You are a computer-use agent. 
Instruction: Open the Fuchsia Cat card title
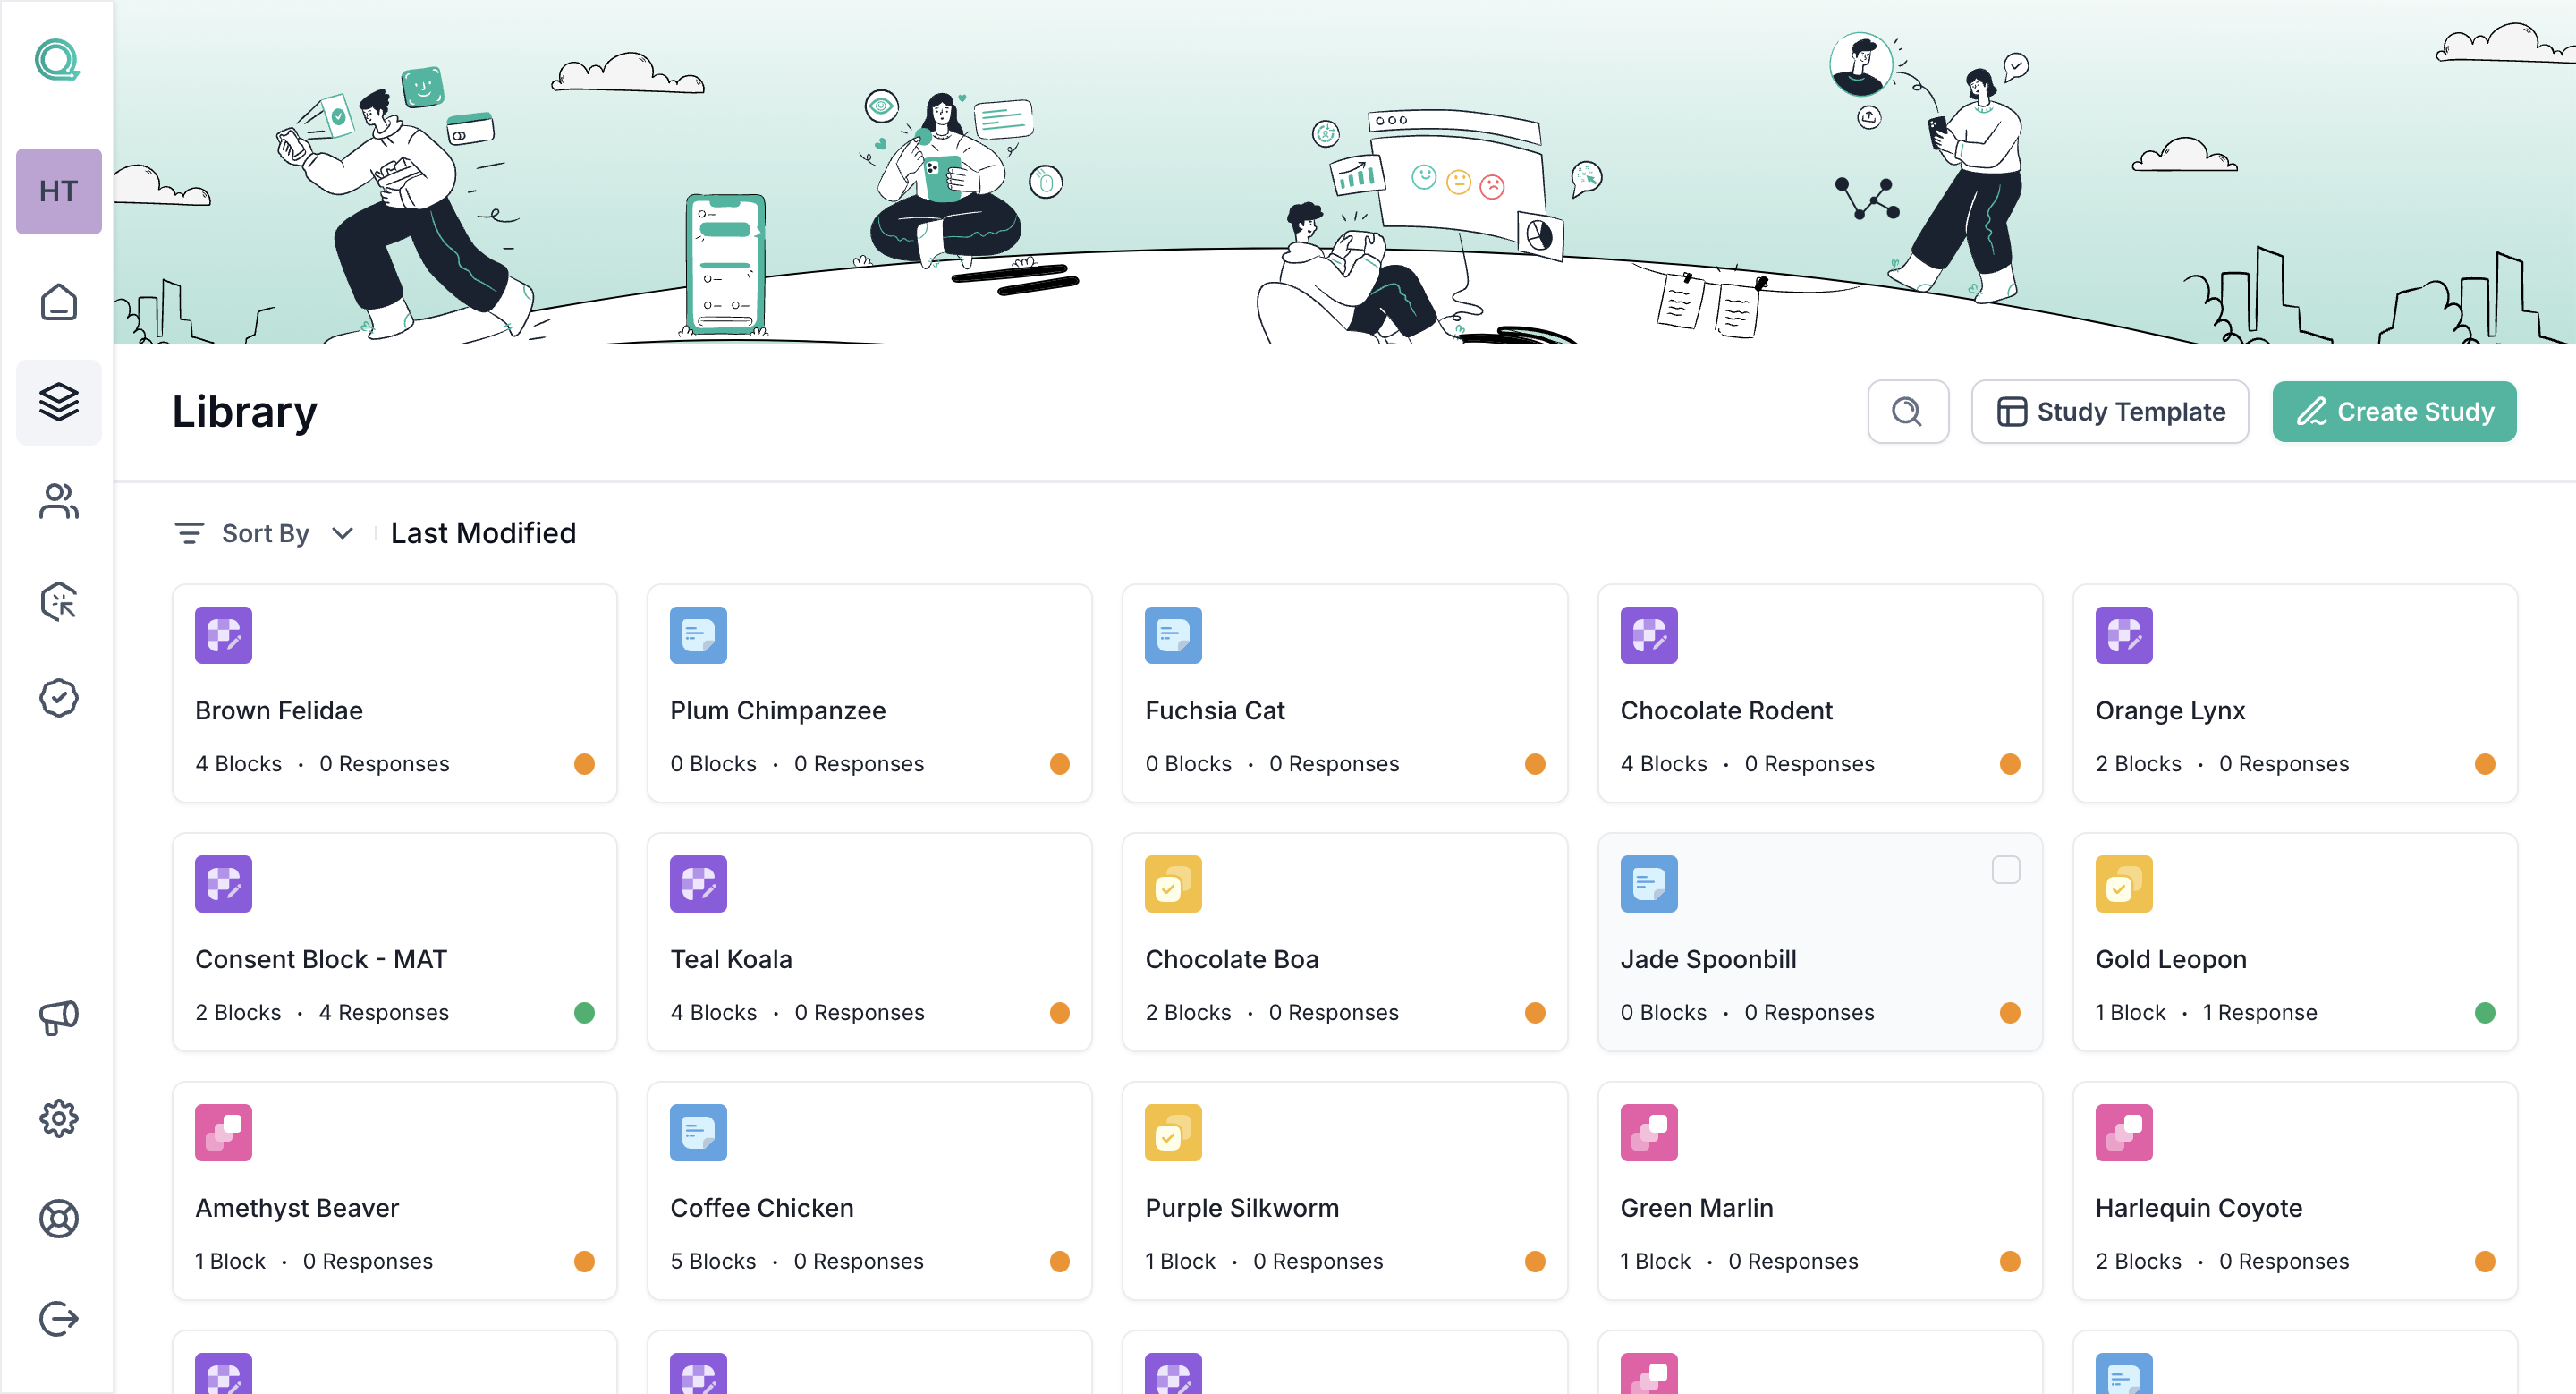[1214, 711]
